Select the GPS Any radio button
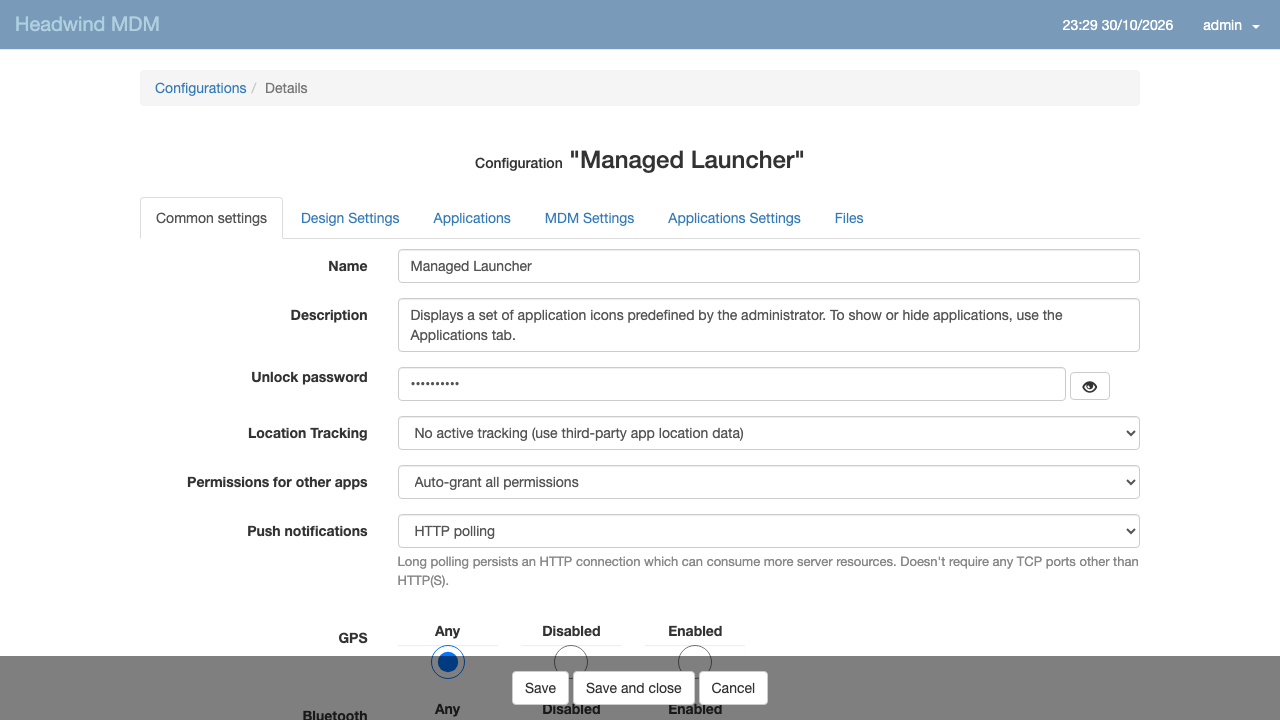Viewport: 1280px width, 720px height. [448, 661]
